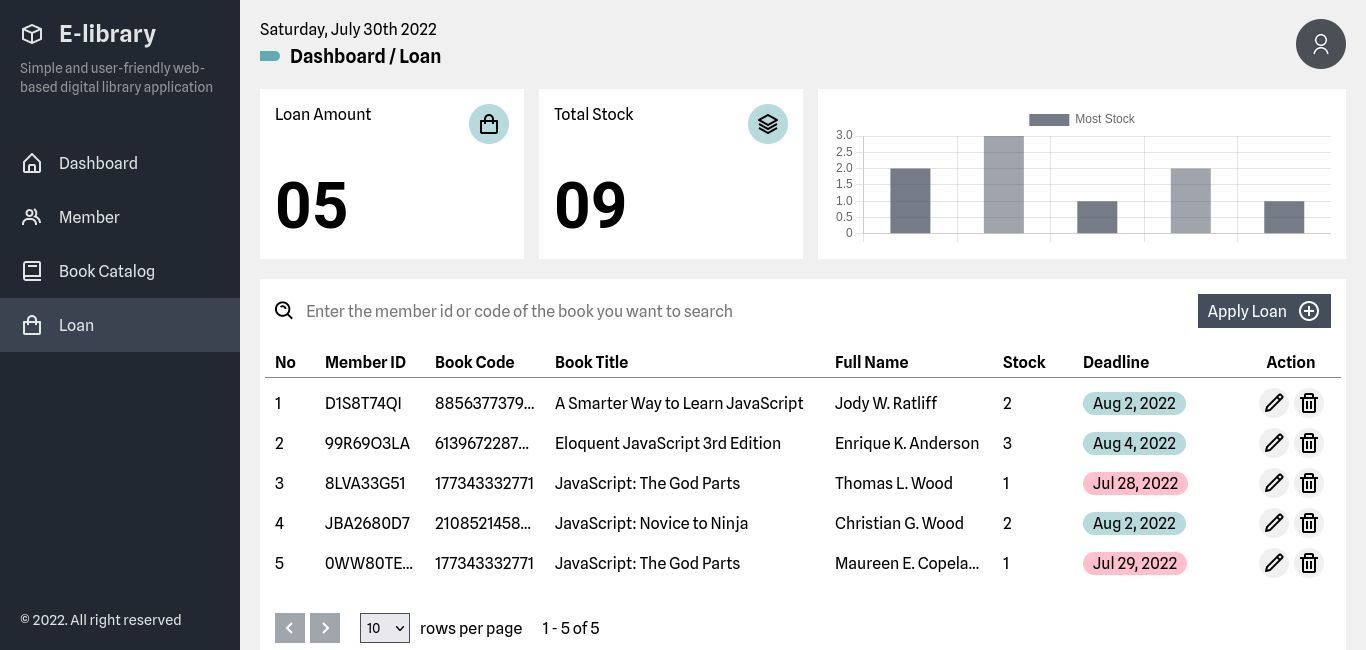Click the Loan Amount shopping bag icon

pyautogui.click(x=489, y=124)
